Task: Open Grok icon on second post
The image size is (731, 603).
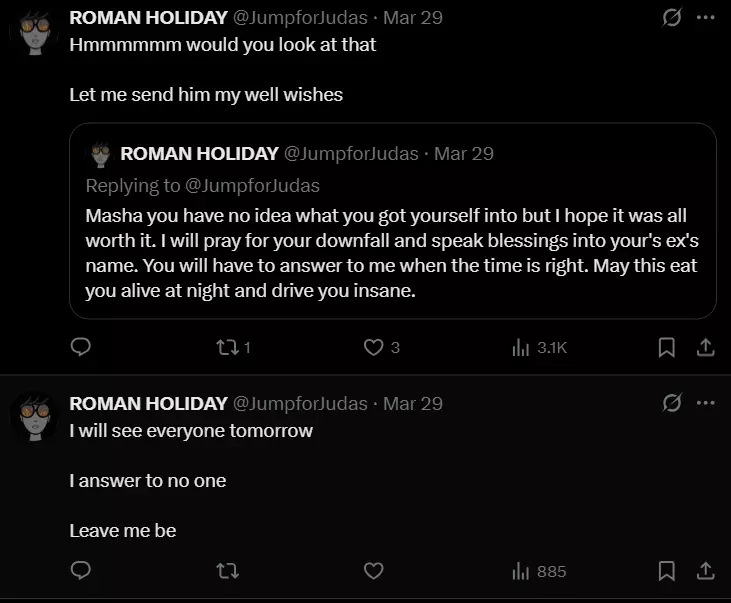Action: coord(672,403)
